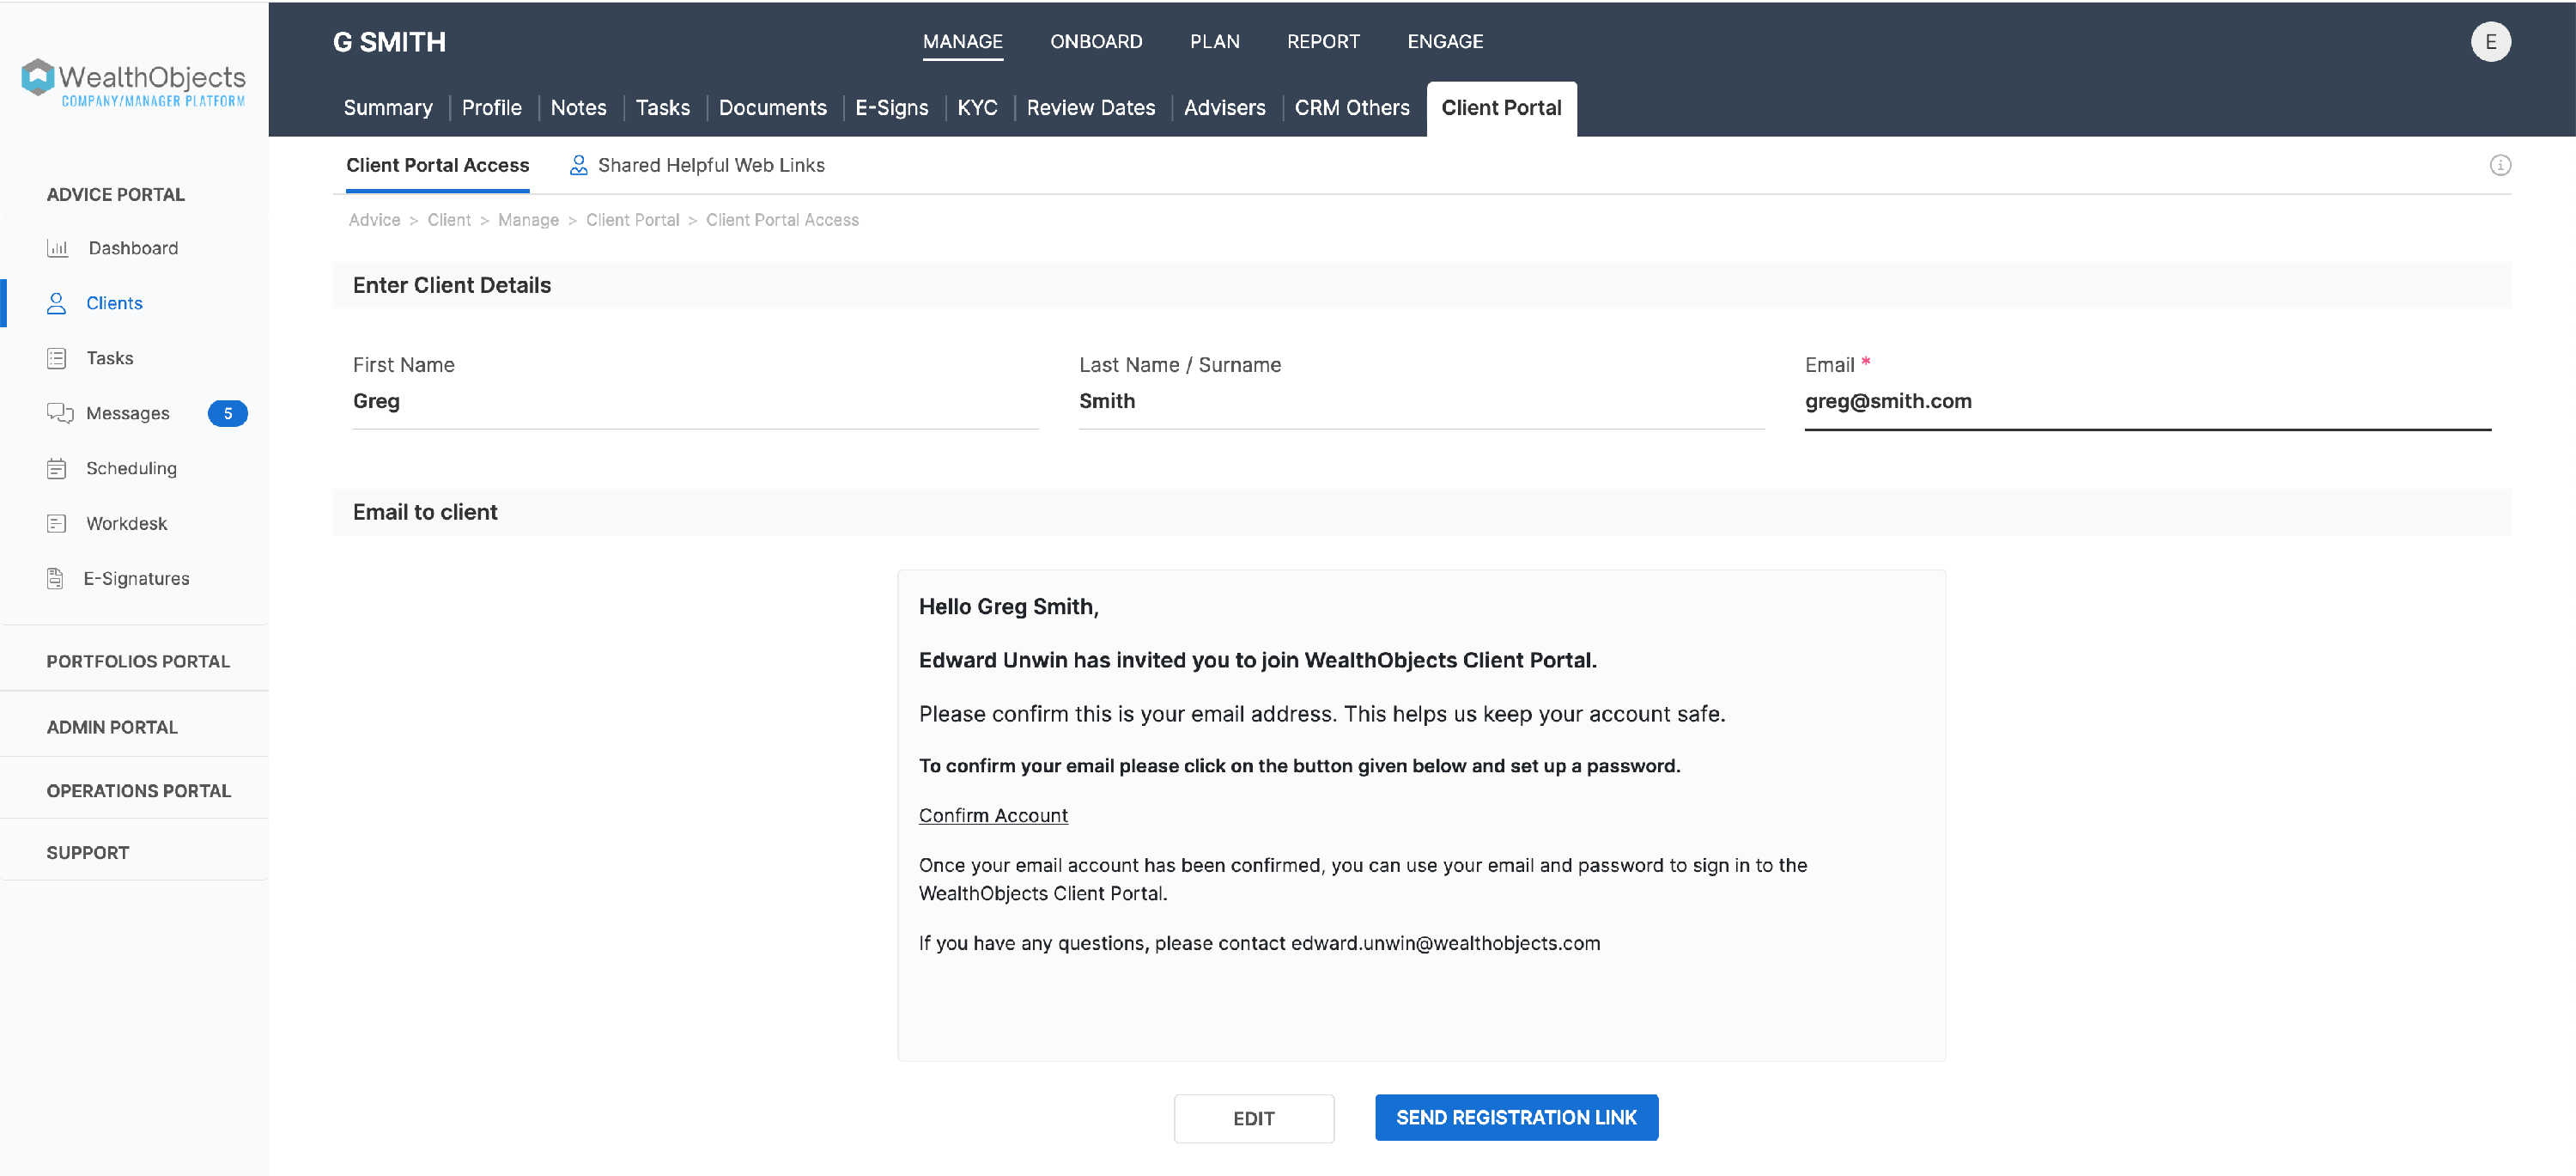The width and height of the screenshot is (2576, 1176).
Task: Switch to the Review Dates tab
Action: point(1090,107)
